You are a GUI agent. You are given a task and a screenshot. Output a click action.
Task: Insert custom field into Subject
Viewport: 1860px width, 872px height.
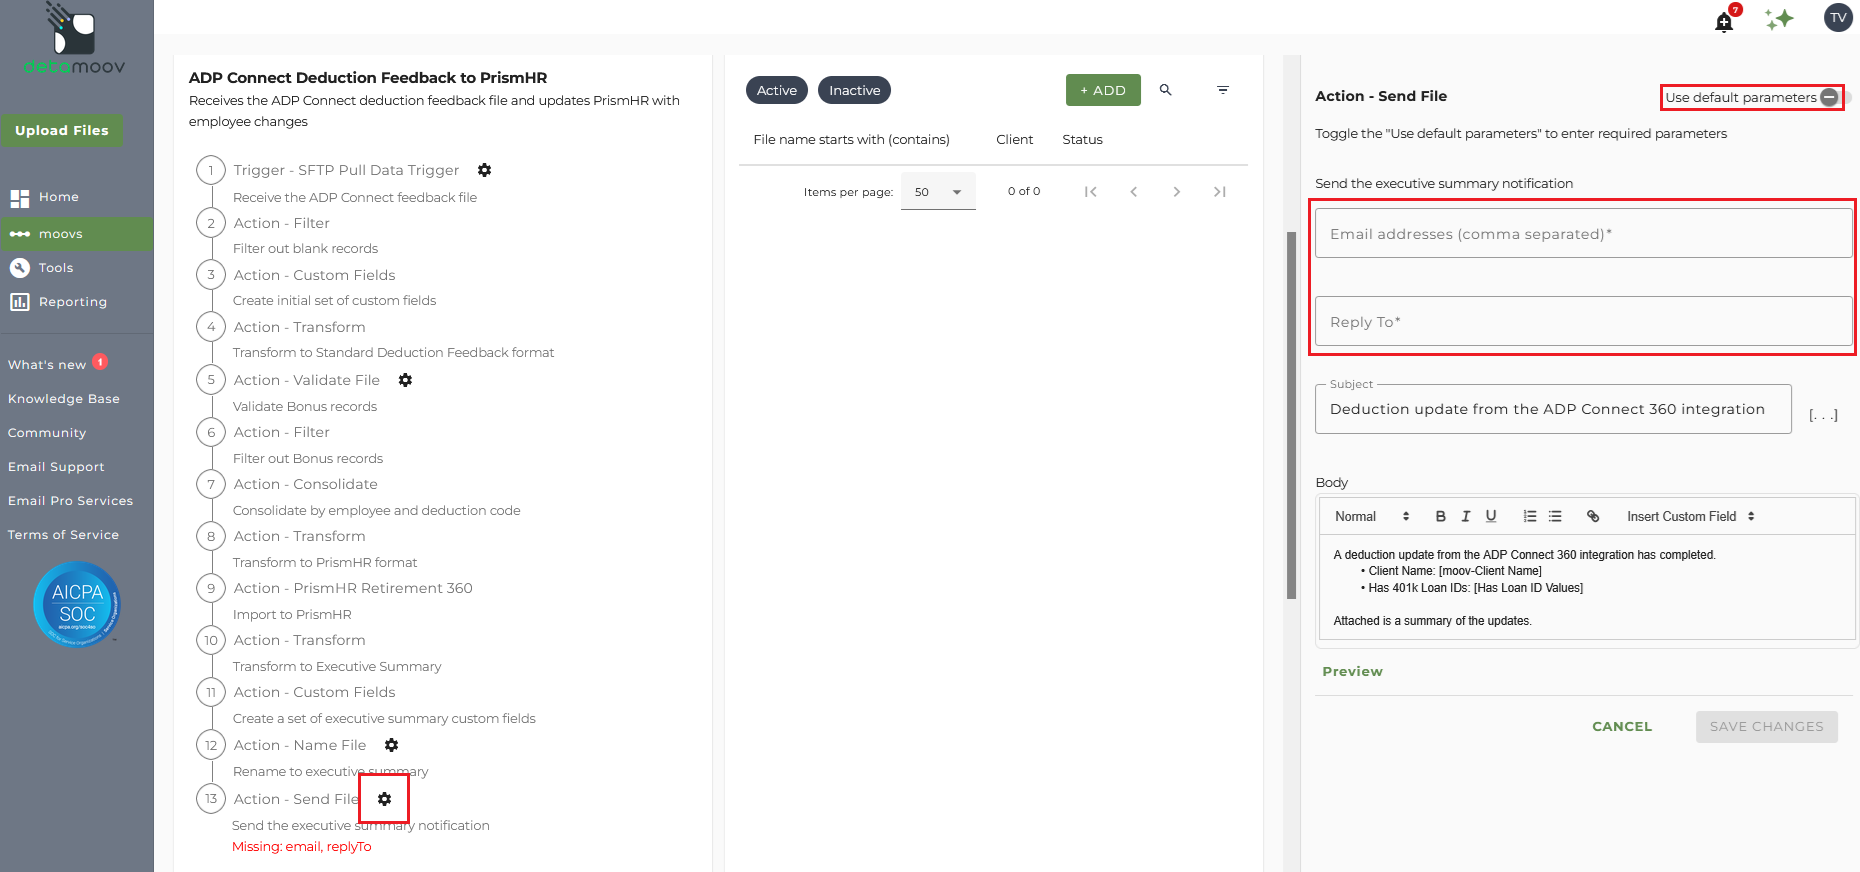[1823, 415]
